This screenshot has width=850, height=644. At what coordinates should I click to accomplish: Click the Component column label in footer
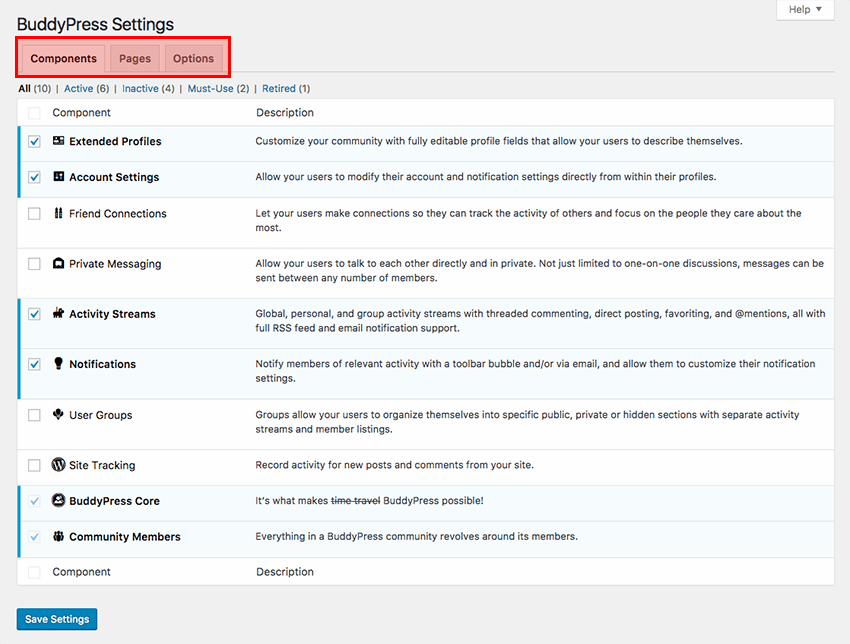point(81,572)
